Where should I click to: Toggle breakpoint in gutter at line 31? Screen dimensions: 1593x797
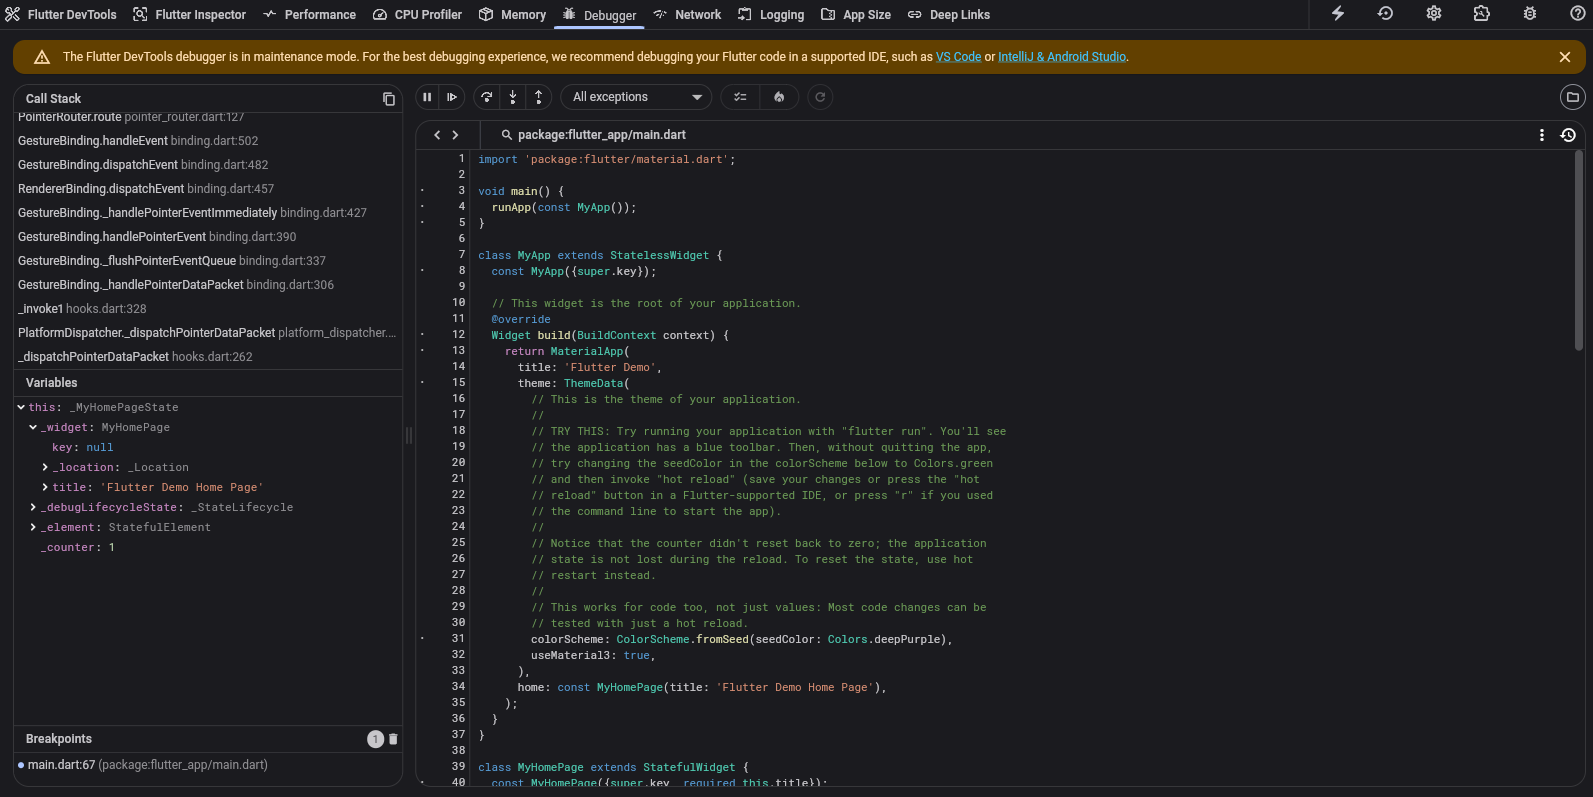(423, 639)
